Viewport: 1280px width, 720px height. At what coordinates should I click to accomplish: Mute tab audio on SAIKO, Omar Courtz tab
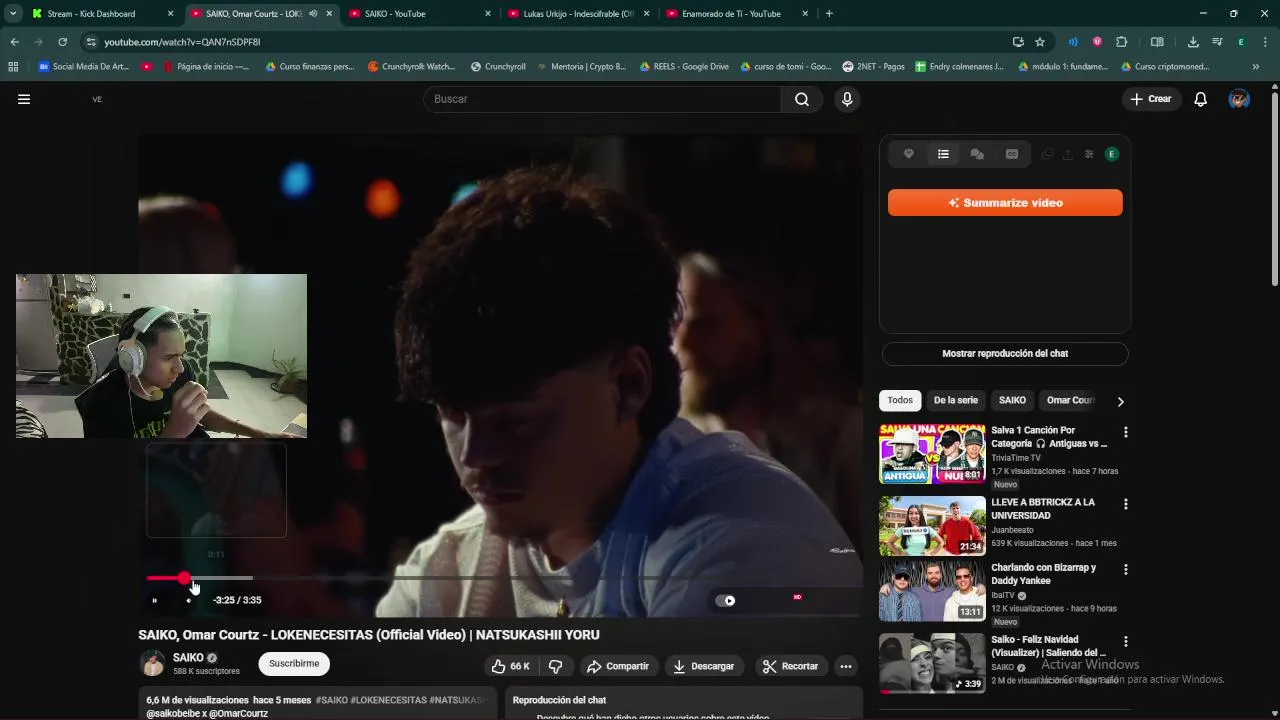(x=314, y=14)
